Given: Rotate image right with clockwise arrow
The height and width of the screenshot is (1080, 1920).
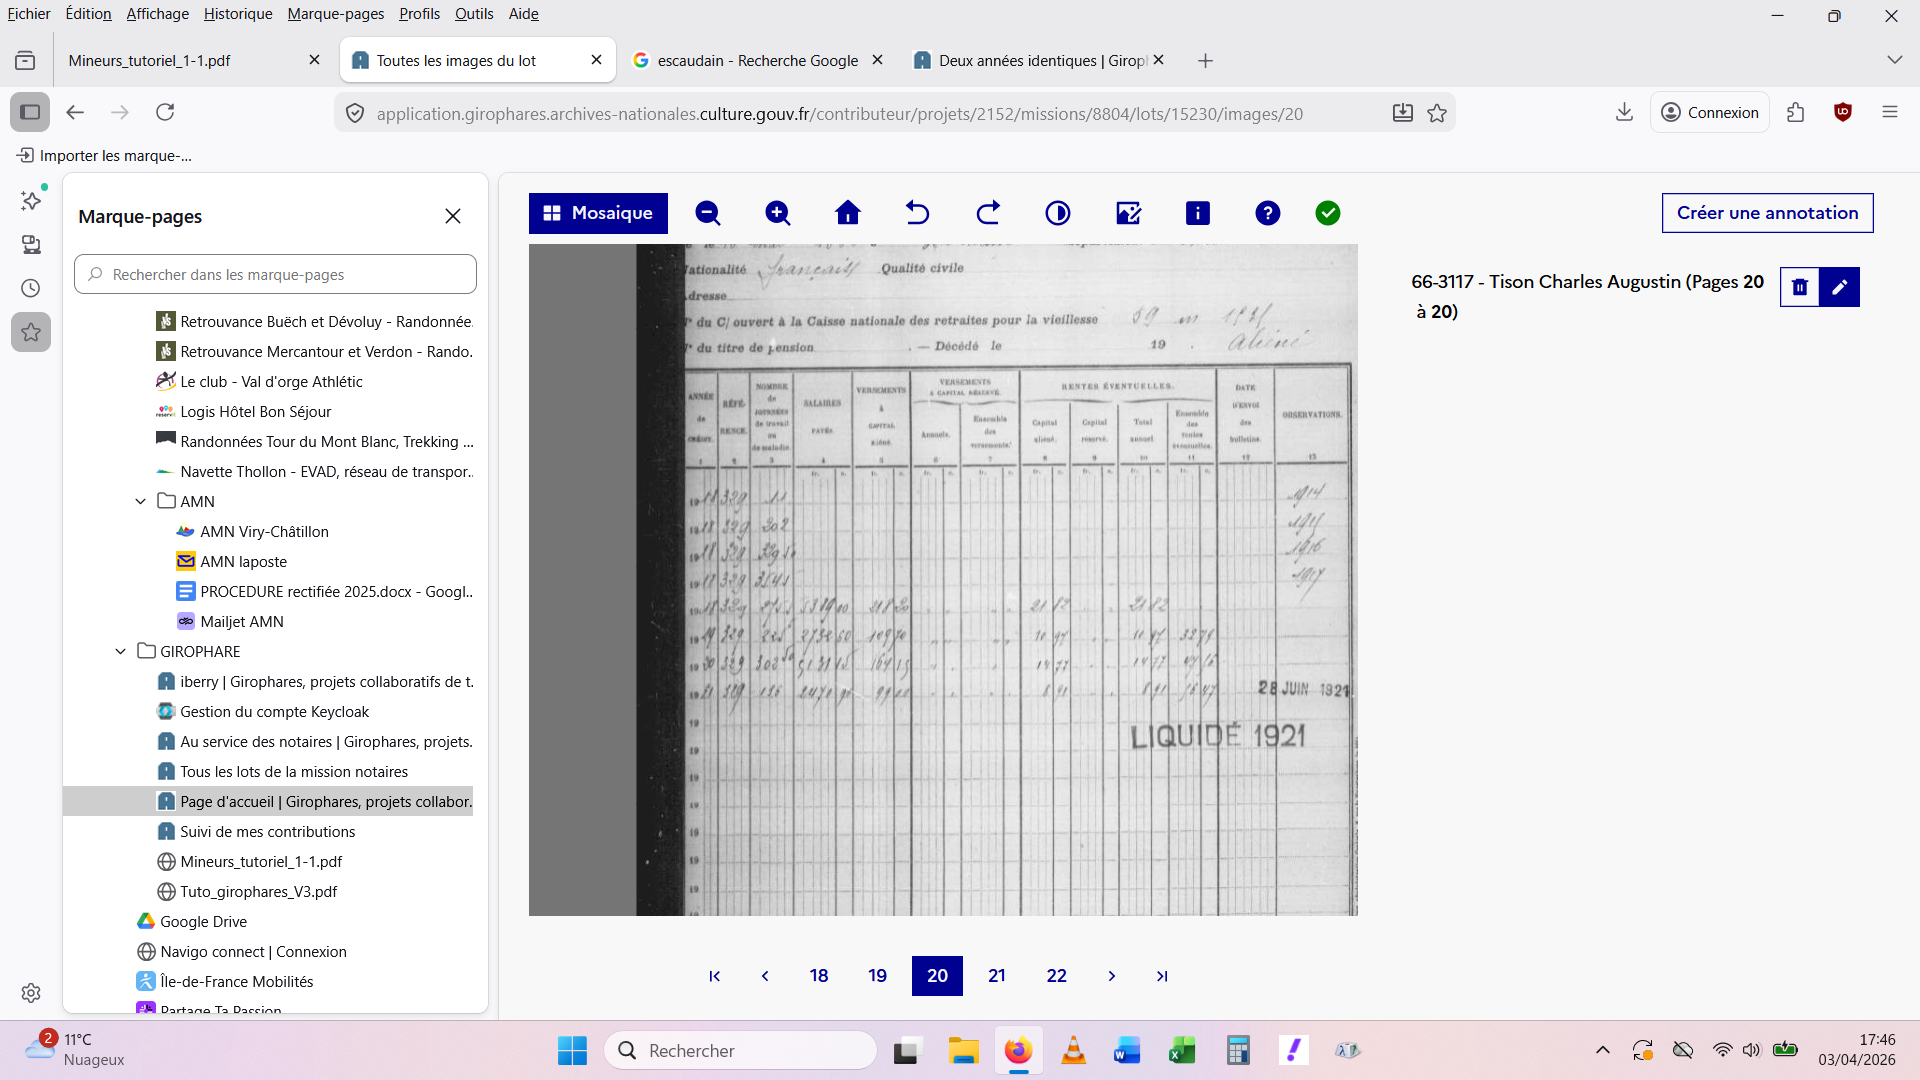Looking at the screenshot, I should point(988,213).
